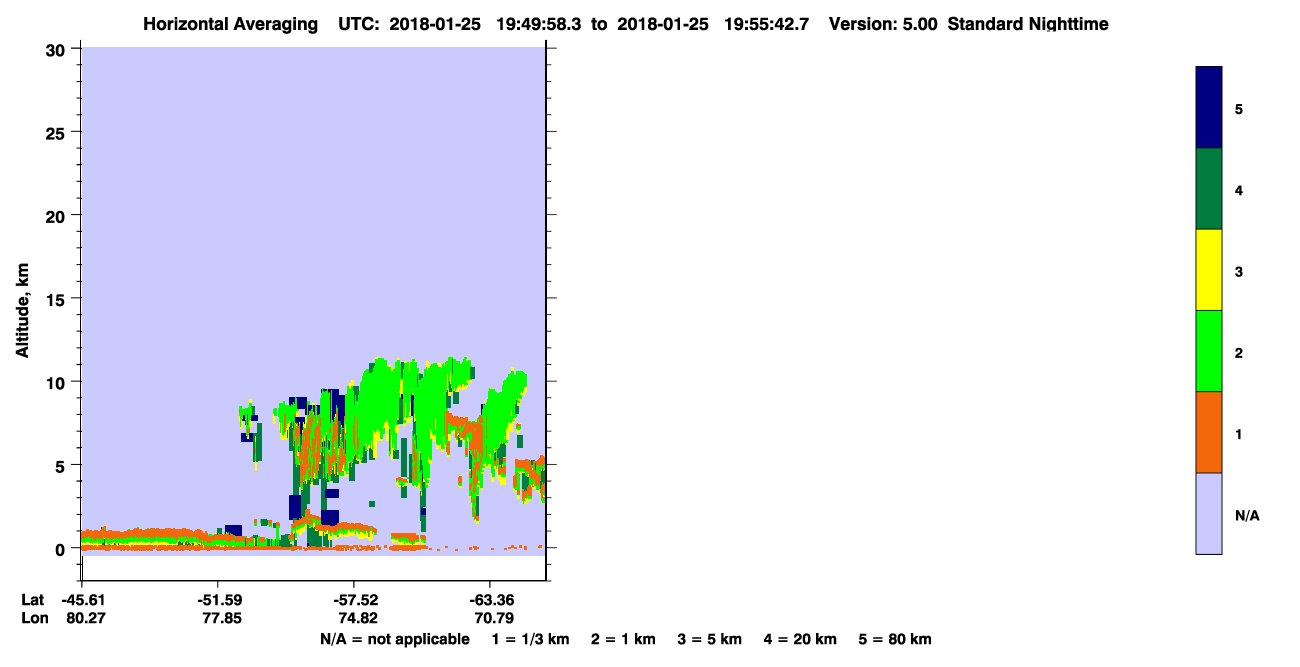Image resolution: width=1300 pixels, height=667 pixels.
Task: Click the lavender N/A colorbar segment
Action: pos(1209,513)
